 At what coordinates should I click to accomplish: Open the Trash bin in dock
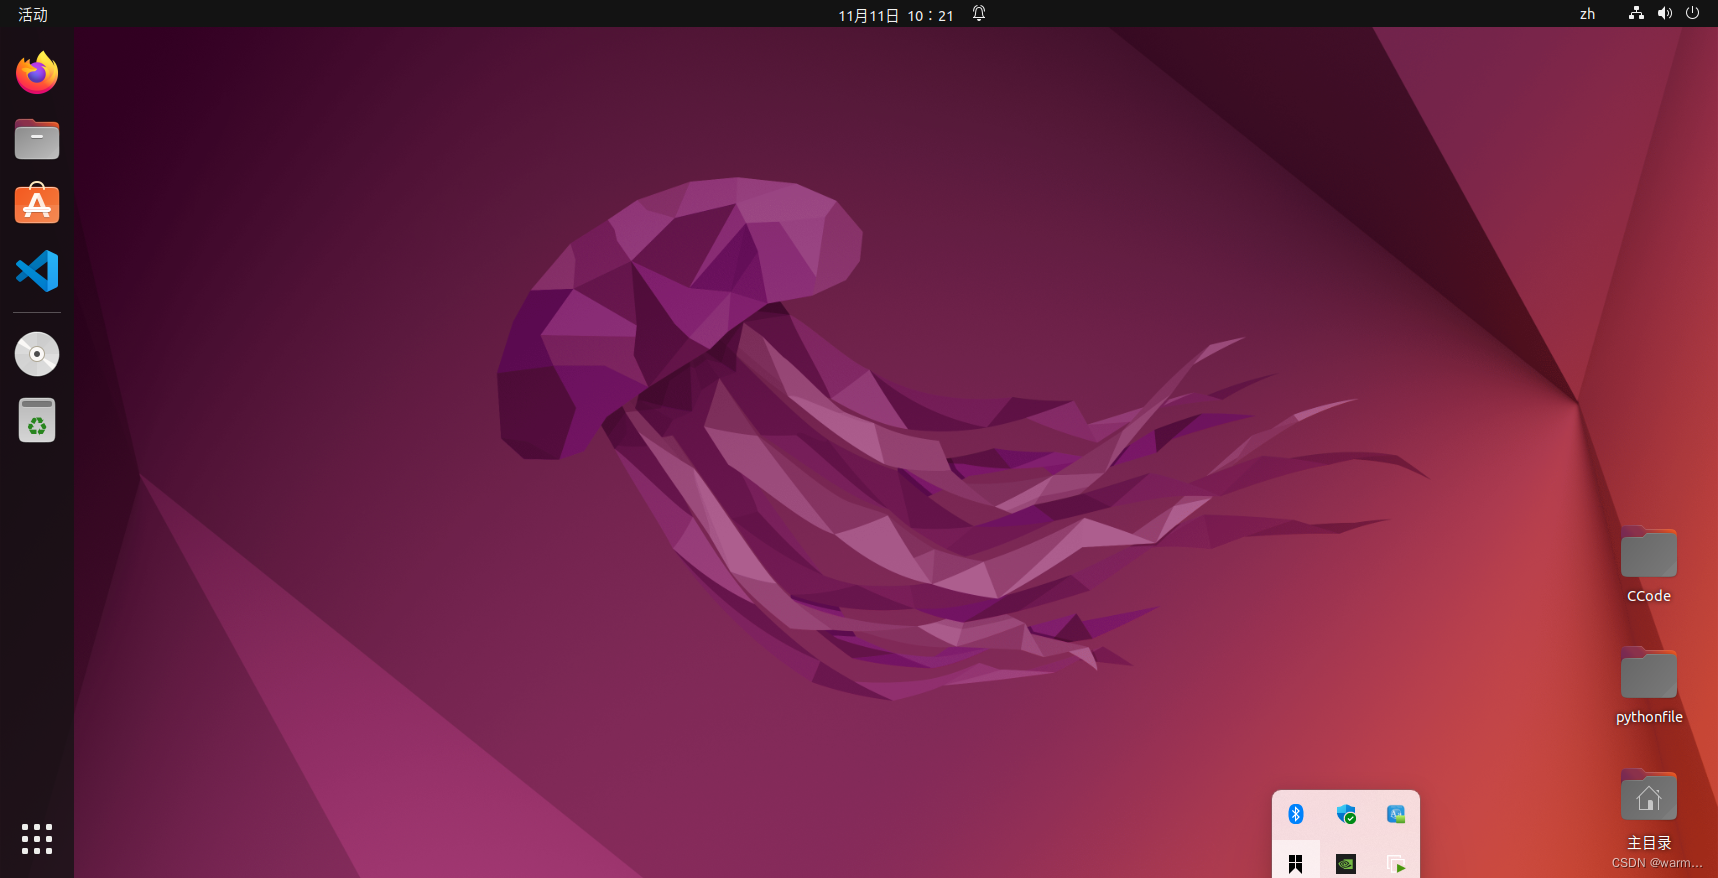pyautogui.click(x=37, y=420)
